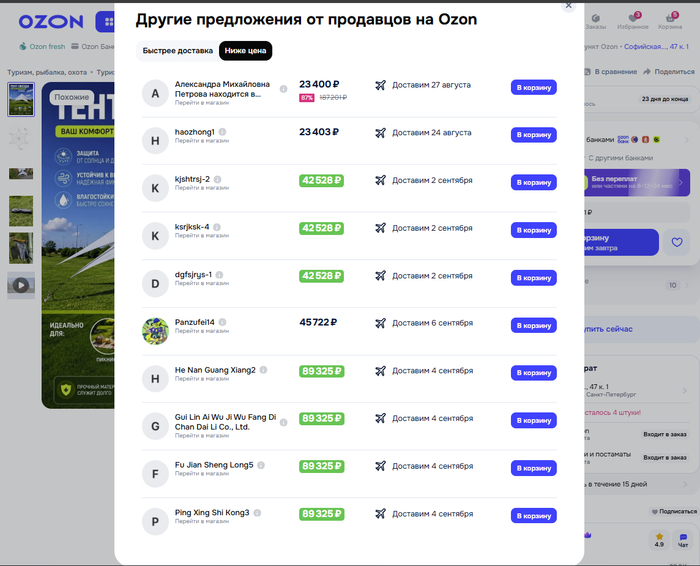This screenshot has width=700, height=566.
Task: Add kjshtrsj-2 offer to cart
Action: [x=533, y=182]
